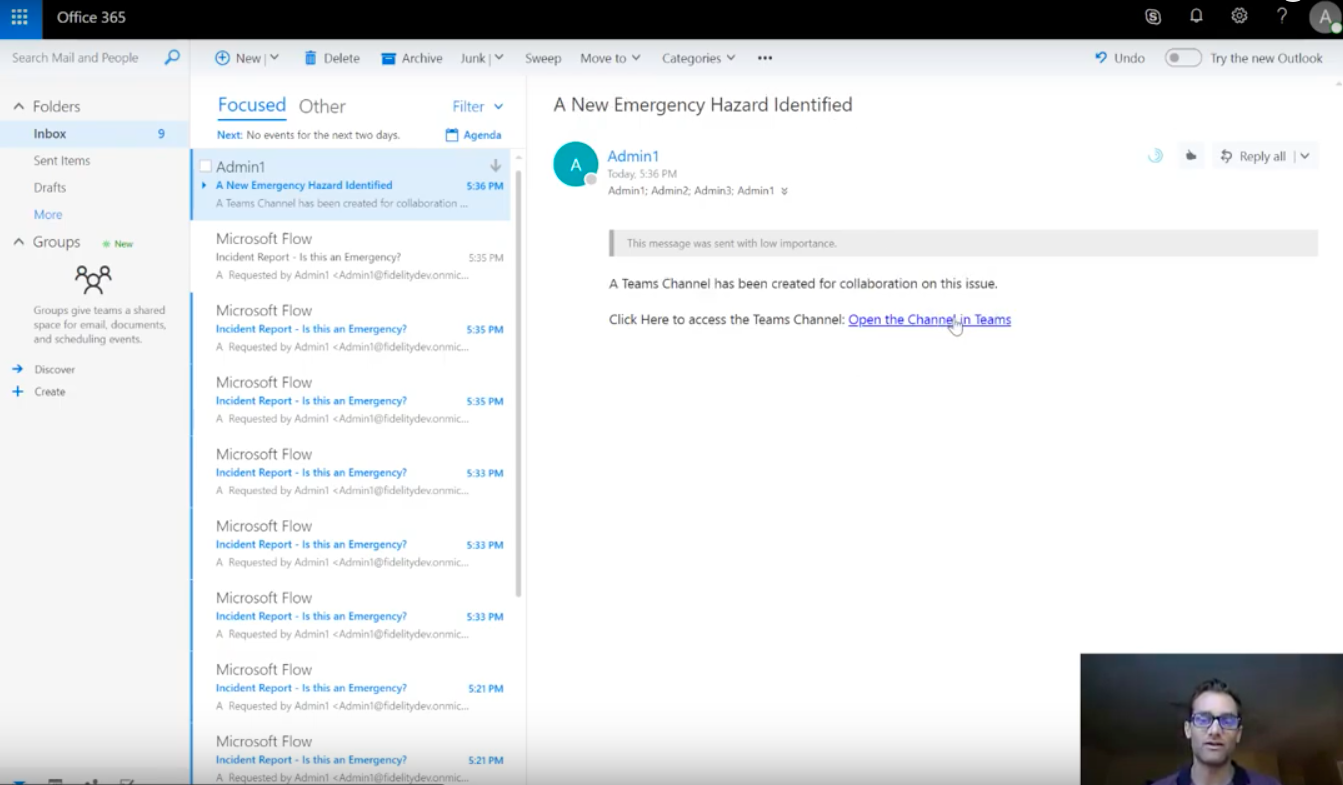Image resolution: width=1343 pixels, height=785 pixels.
Task: Open more toolbar actions ellipsis
Action: click(765, 58)
